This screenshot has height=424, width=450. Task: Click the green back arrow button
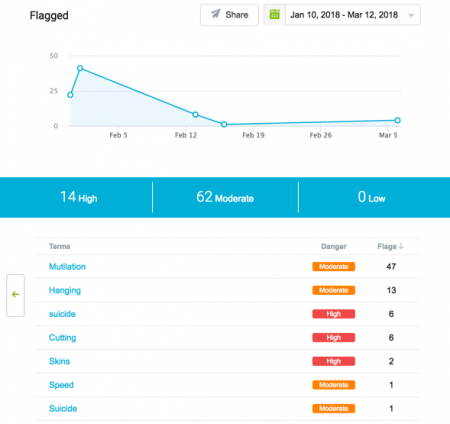pos(15,295)
